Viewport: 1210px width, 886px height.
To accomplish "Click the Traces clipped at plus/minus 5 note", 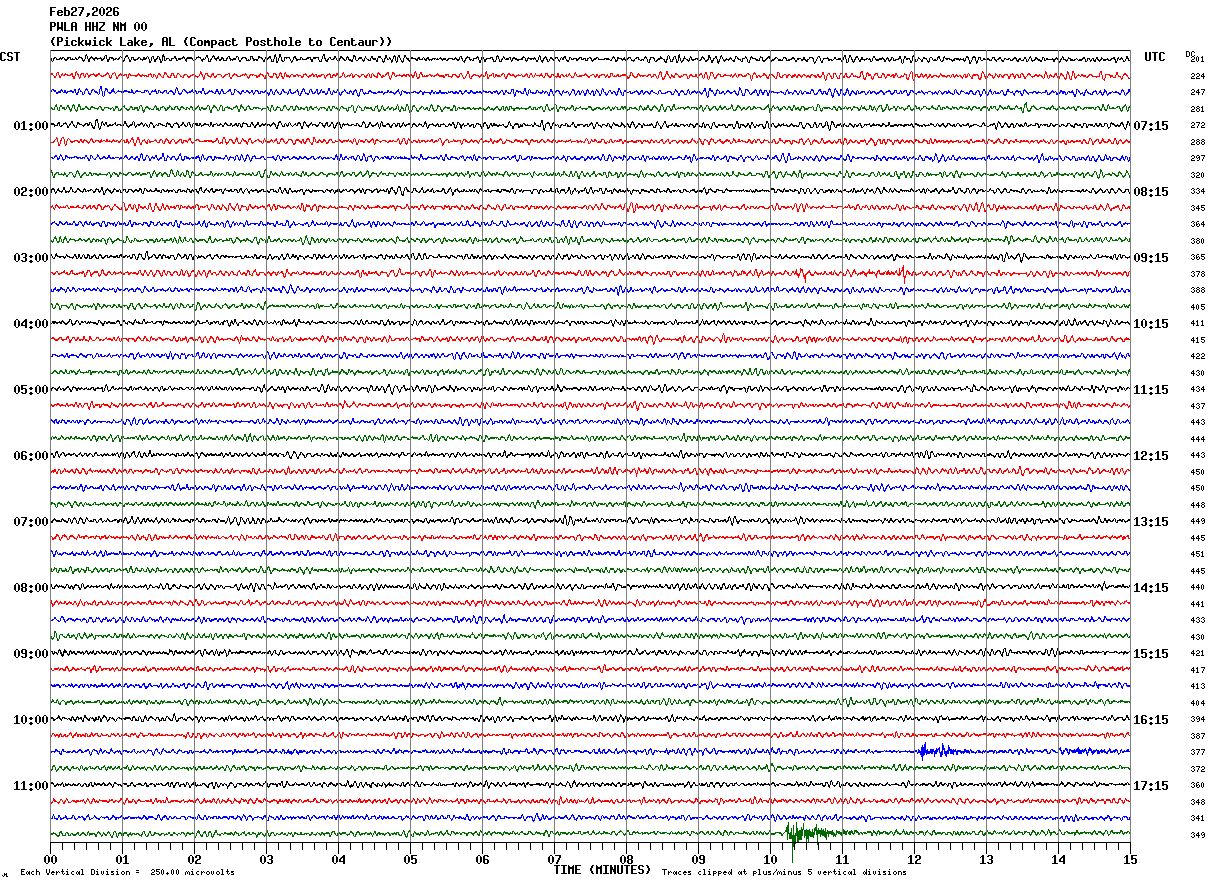I will coord(784,873).
